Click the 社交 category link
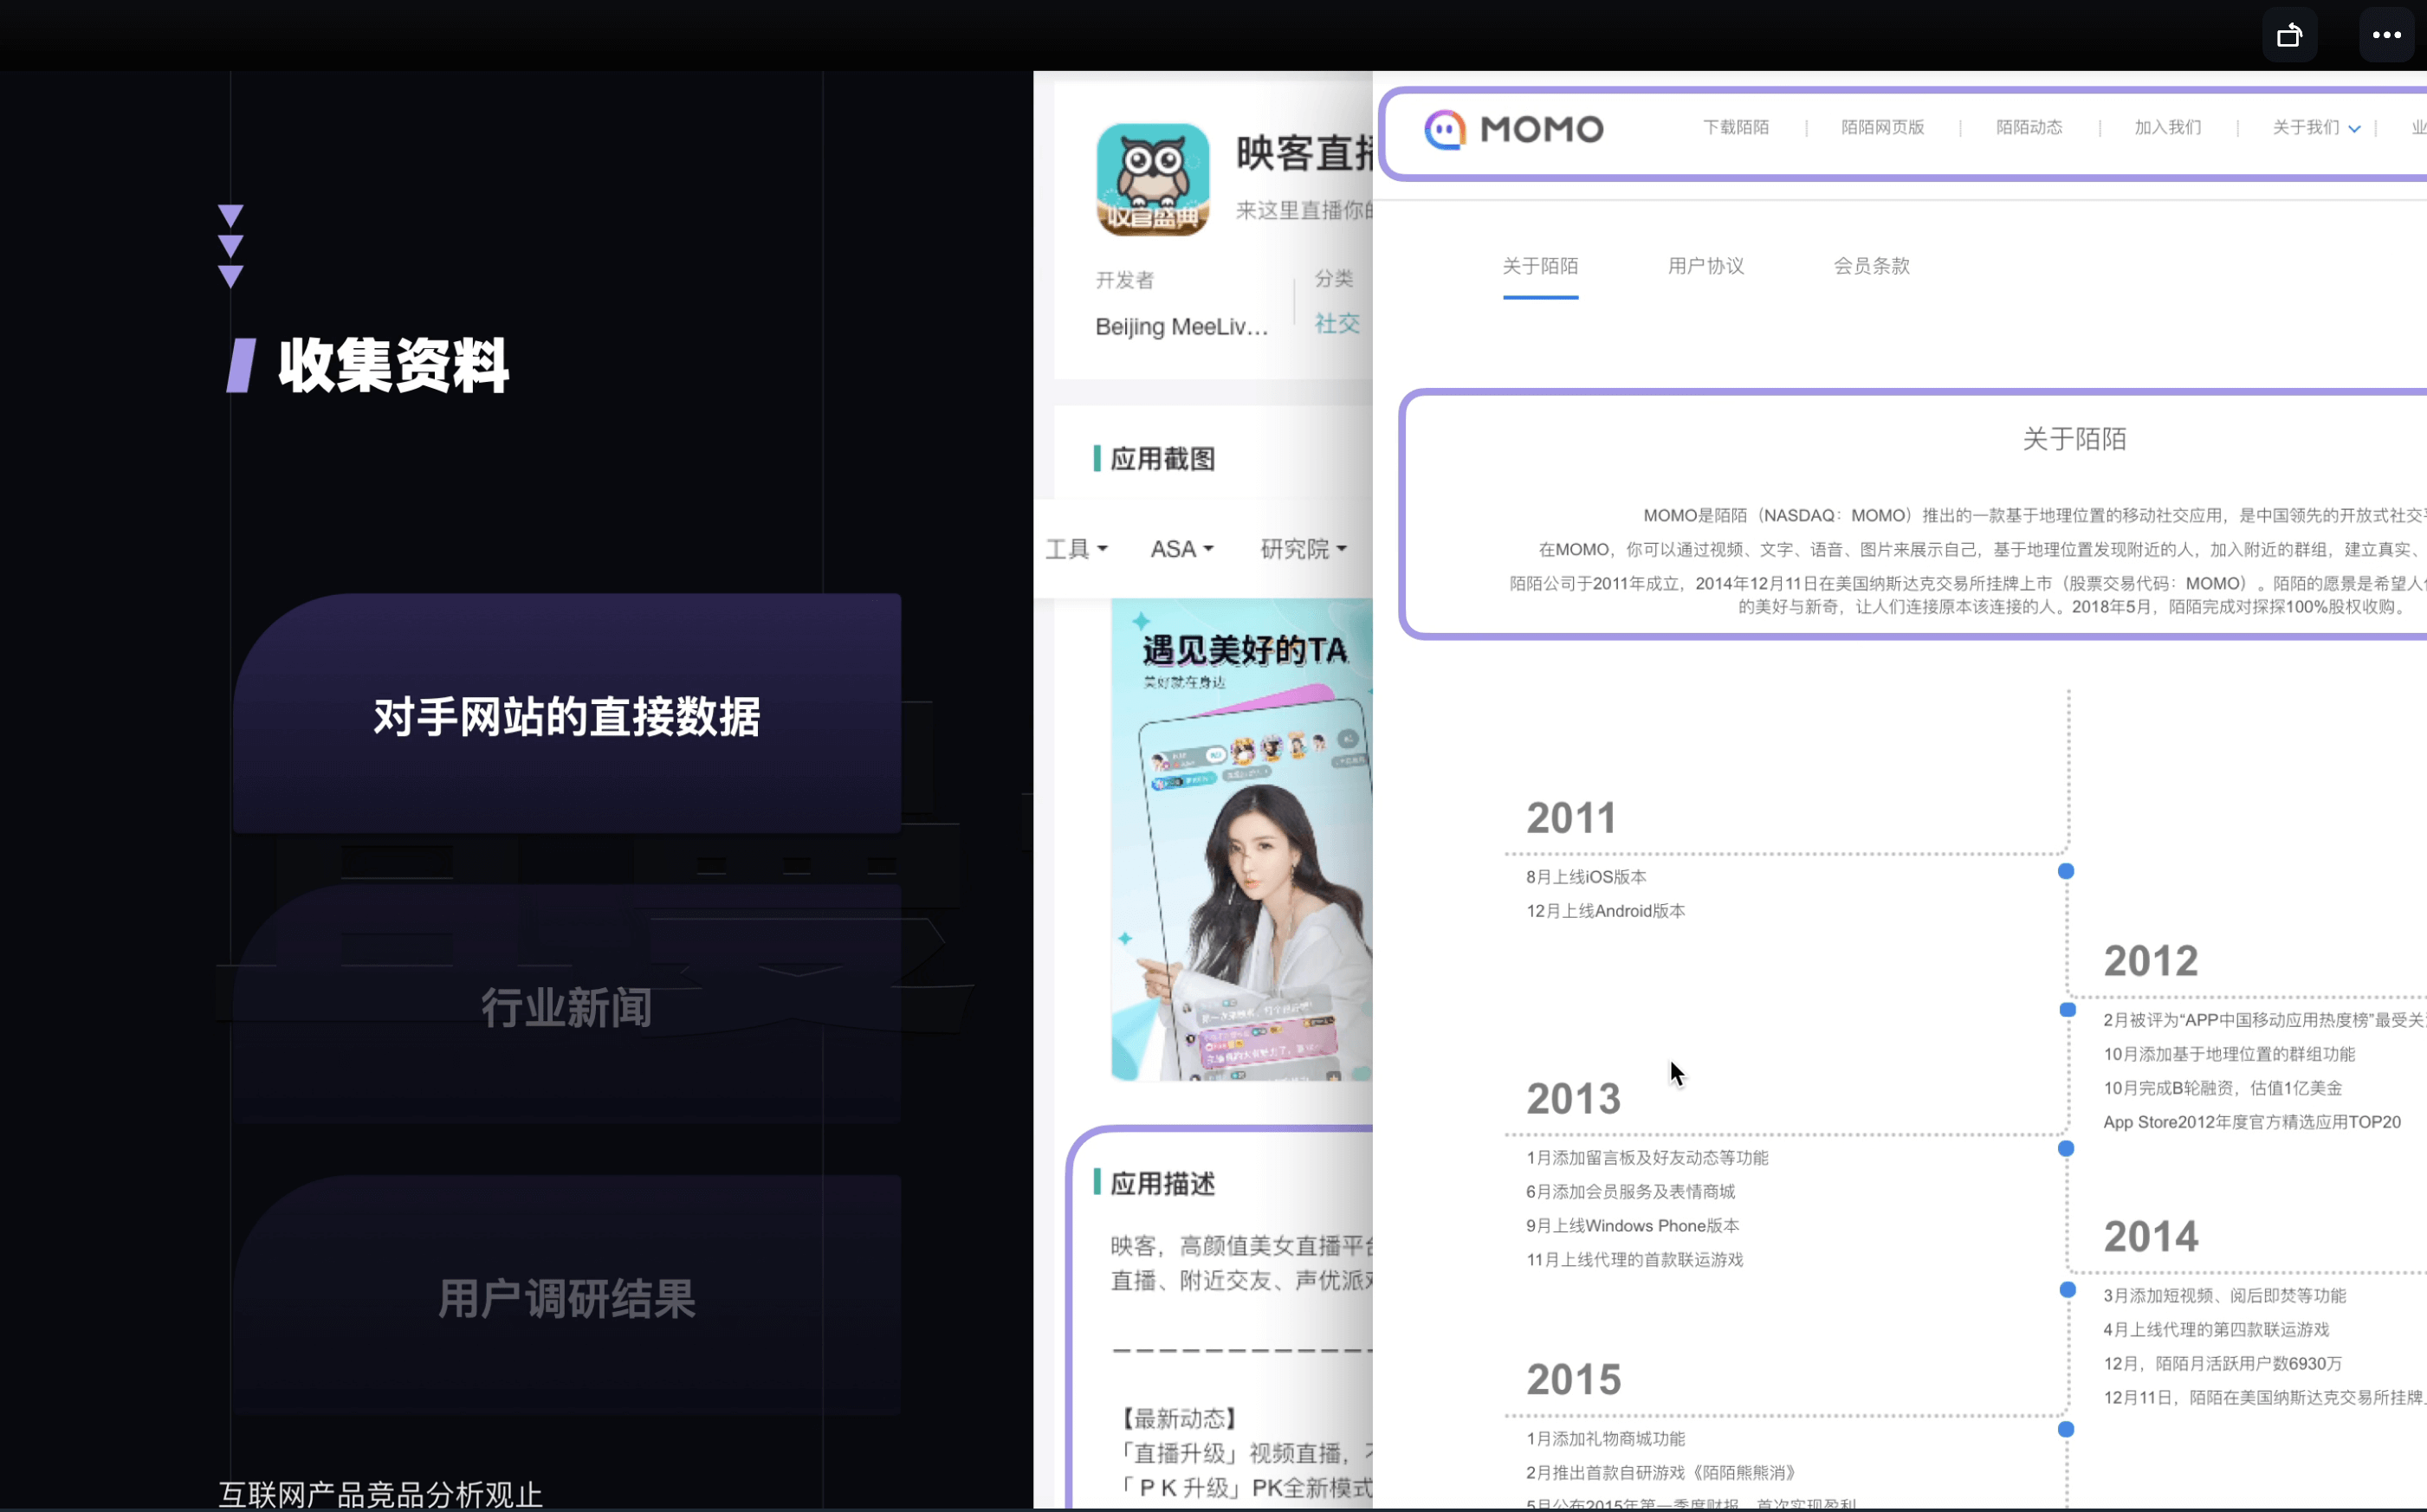2427x1512 pixels. click(1336, 323)
